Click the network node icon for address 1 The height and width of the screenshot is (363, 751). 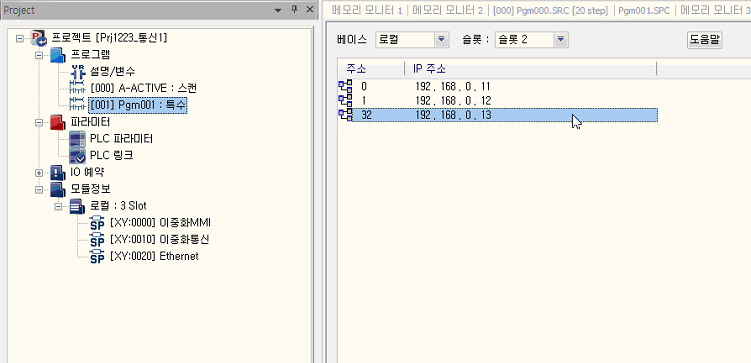tap(345, 101)
